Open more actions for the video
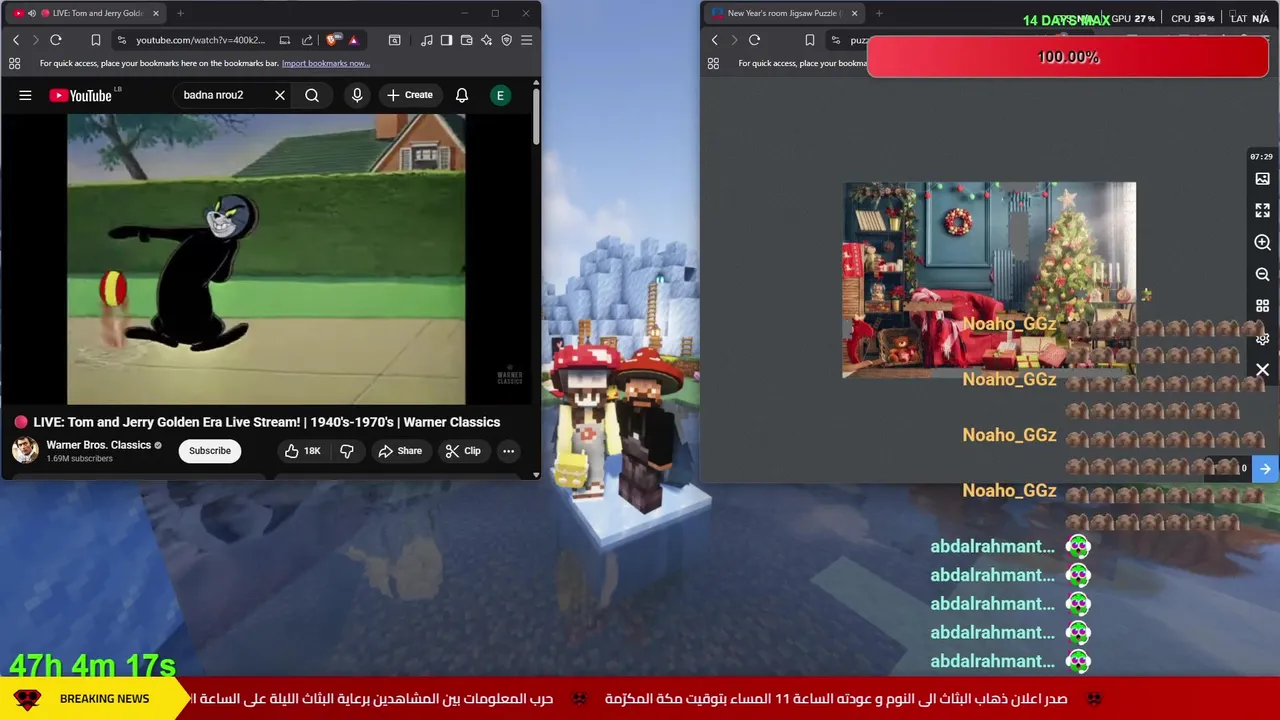 pyautogui.click(x=508, y=451)
